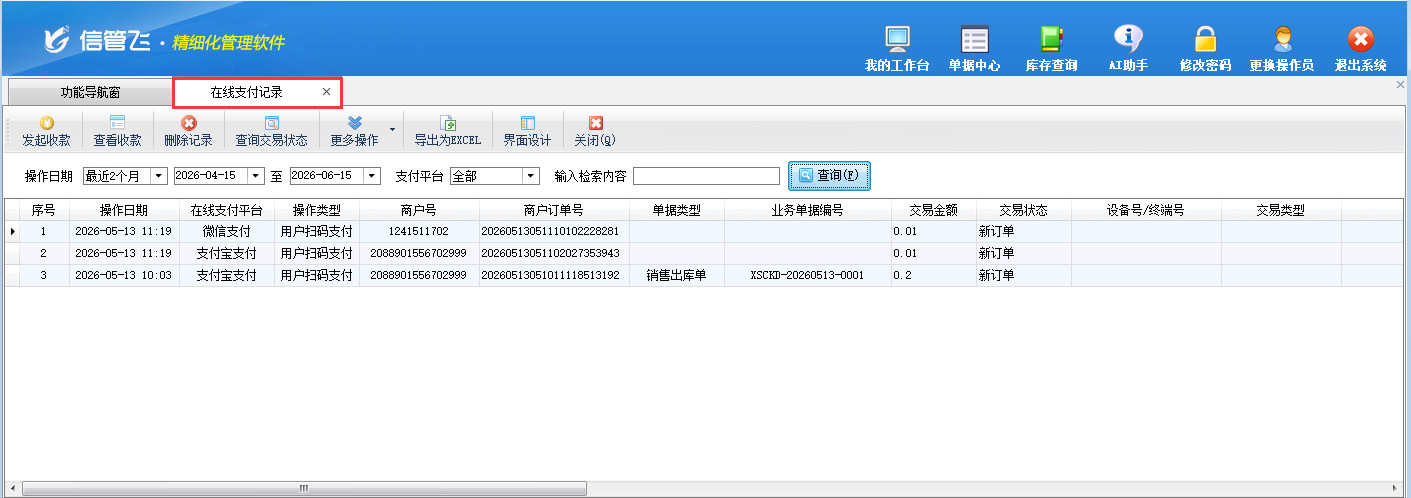The width and height of the screenshot is (1411, 498).
Task: Click the horizontal scrollbar thumb
Action: tap(303, 488)
